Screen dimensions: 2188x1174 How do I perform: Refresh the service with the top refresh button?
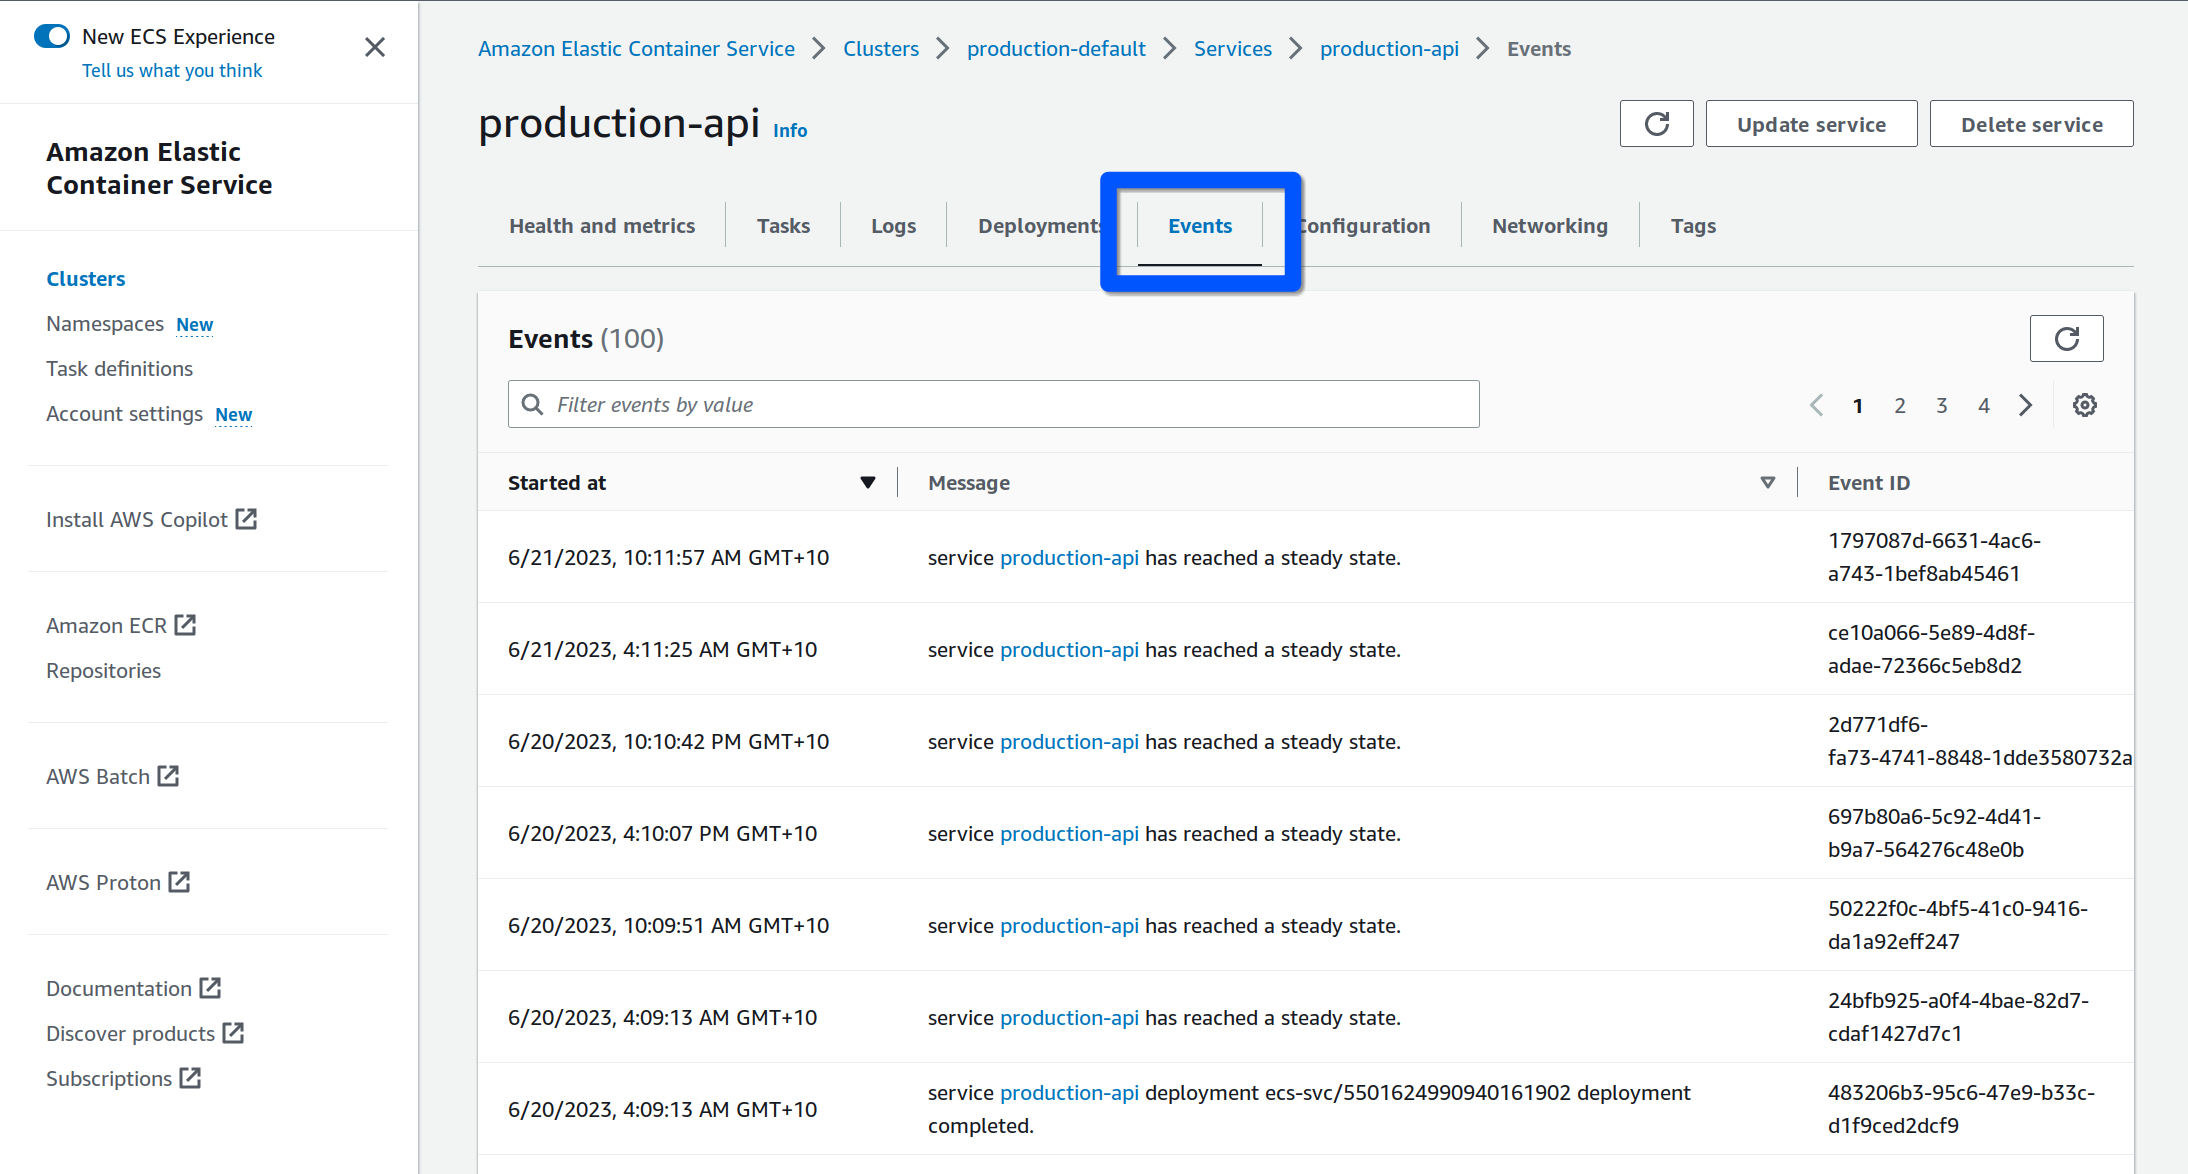1656,124
